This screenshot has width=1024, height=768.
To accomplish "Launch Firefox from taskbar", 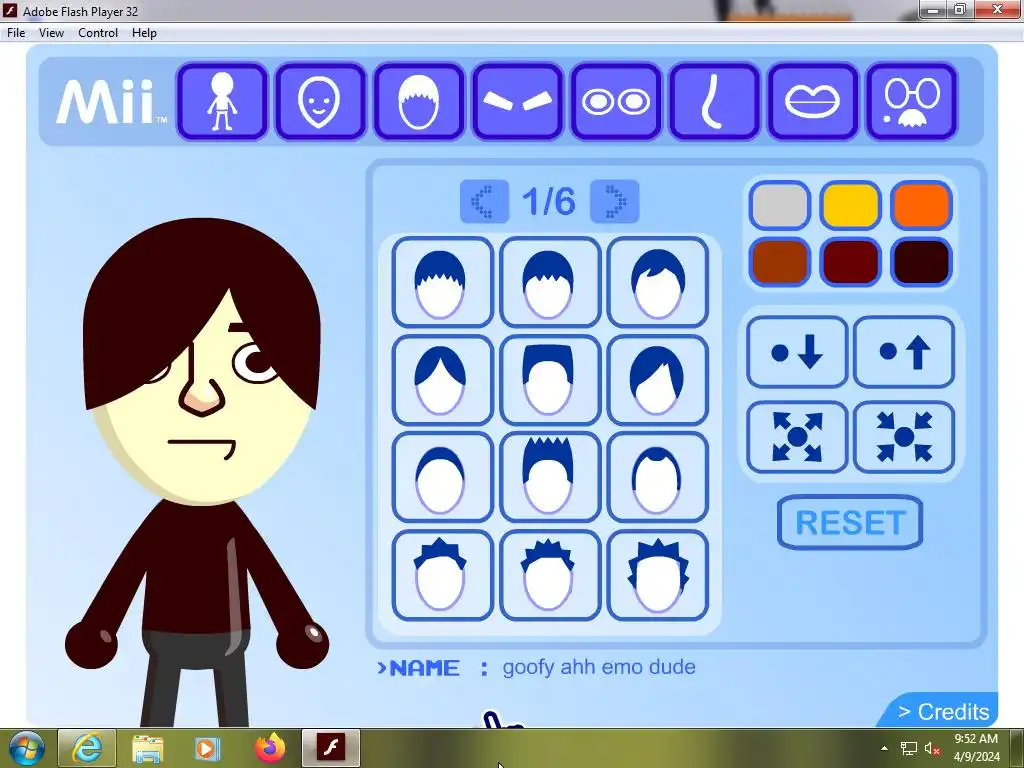I will pos(270,748).
